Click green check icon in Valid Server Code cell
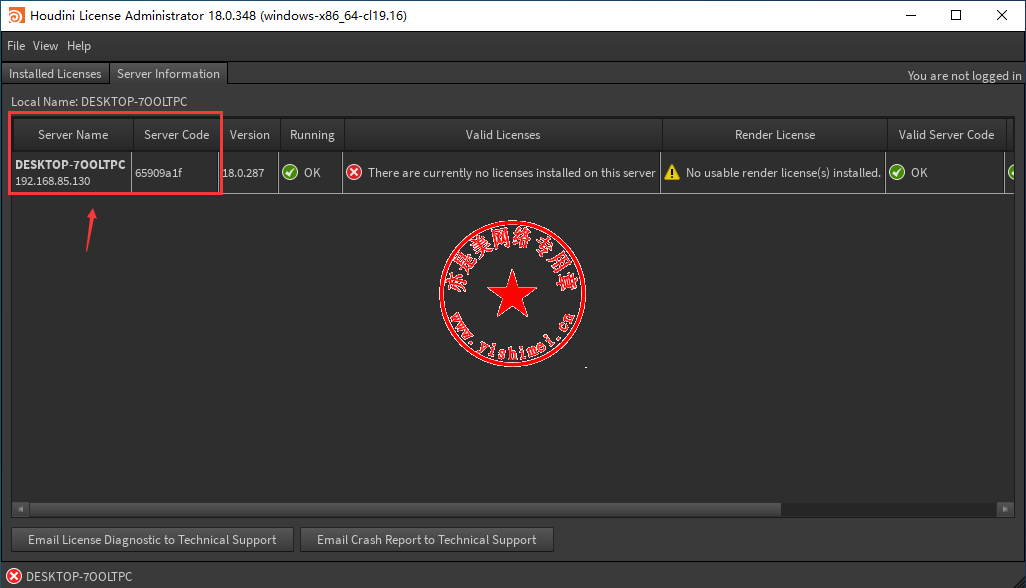 point(897,173)
